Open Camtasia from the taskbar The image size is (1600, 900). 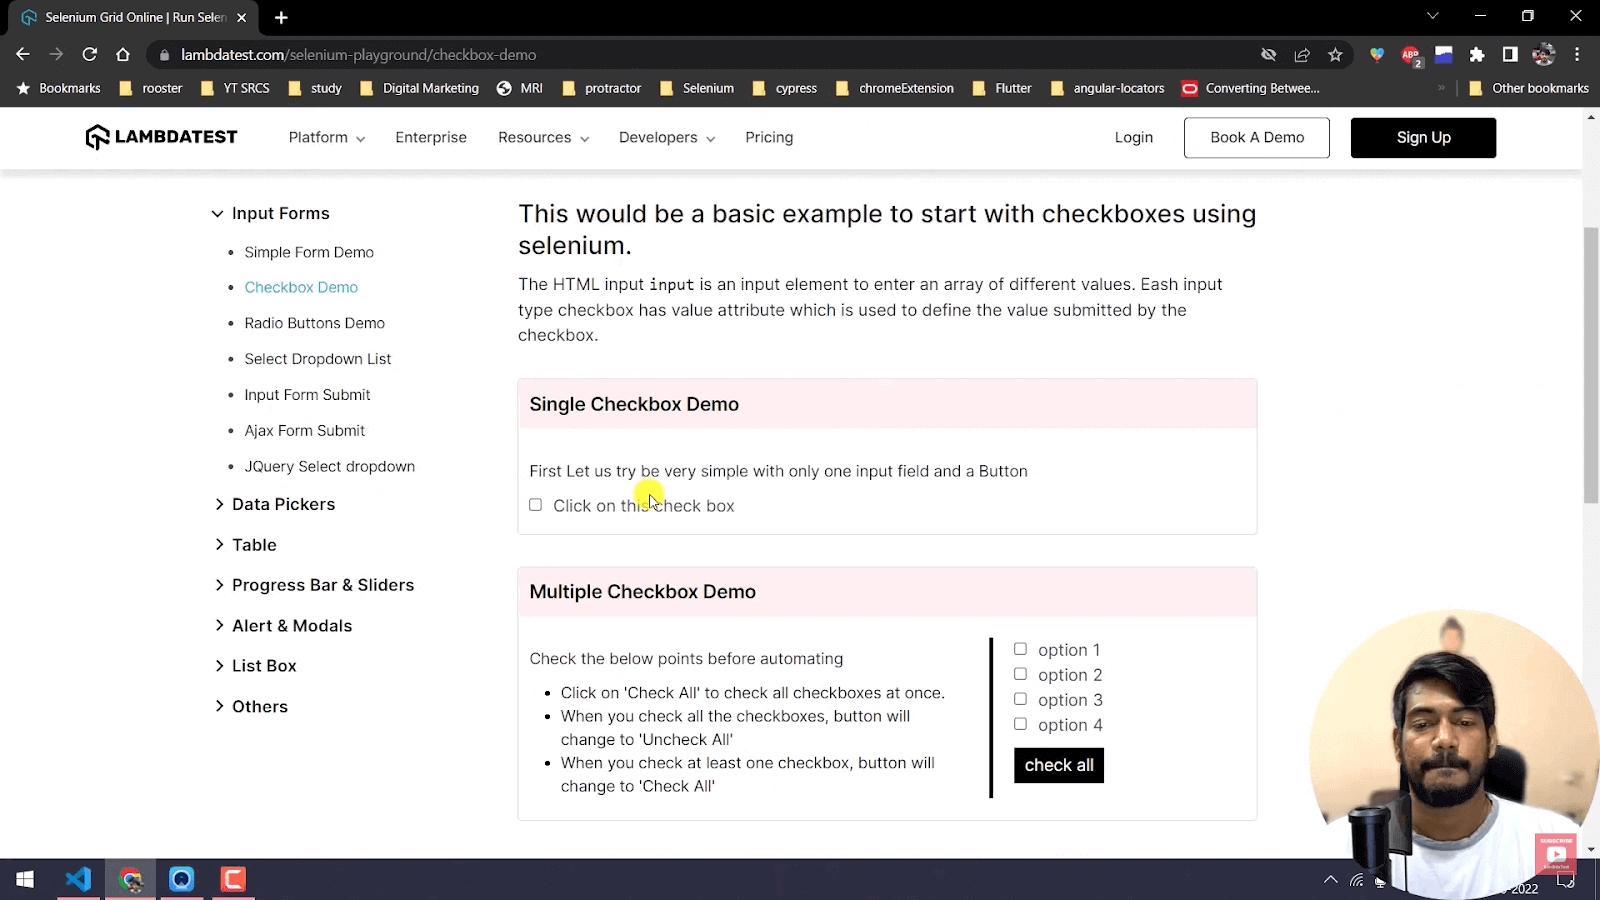[232, 879]
